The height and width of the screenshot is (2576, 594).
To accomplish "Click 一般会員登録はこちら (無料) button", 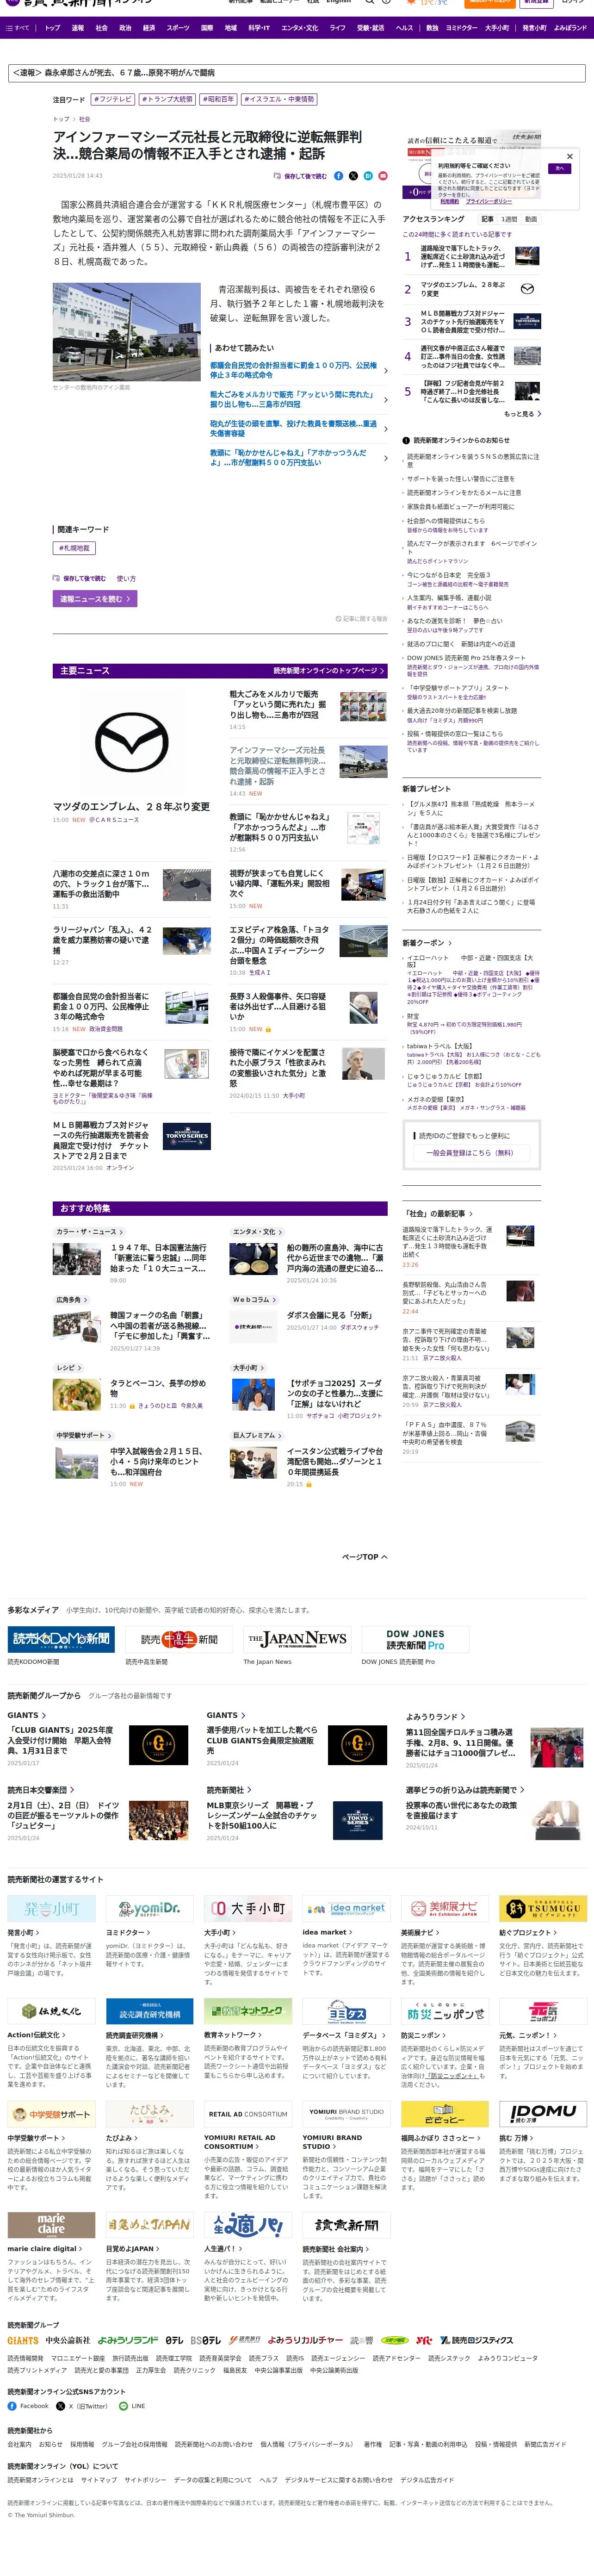I will (471, 1153).
